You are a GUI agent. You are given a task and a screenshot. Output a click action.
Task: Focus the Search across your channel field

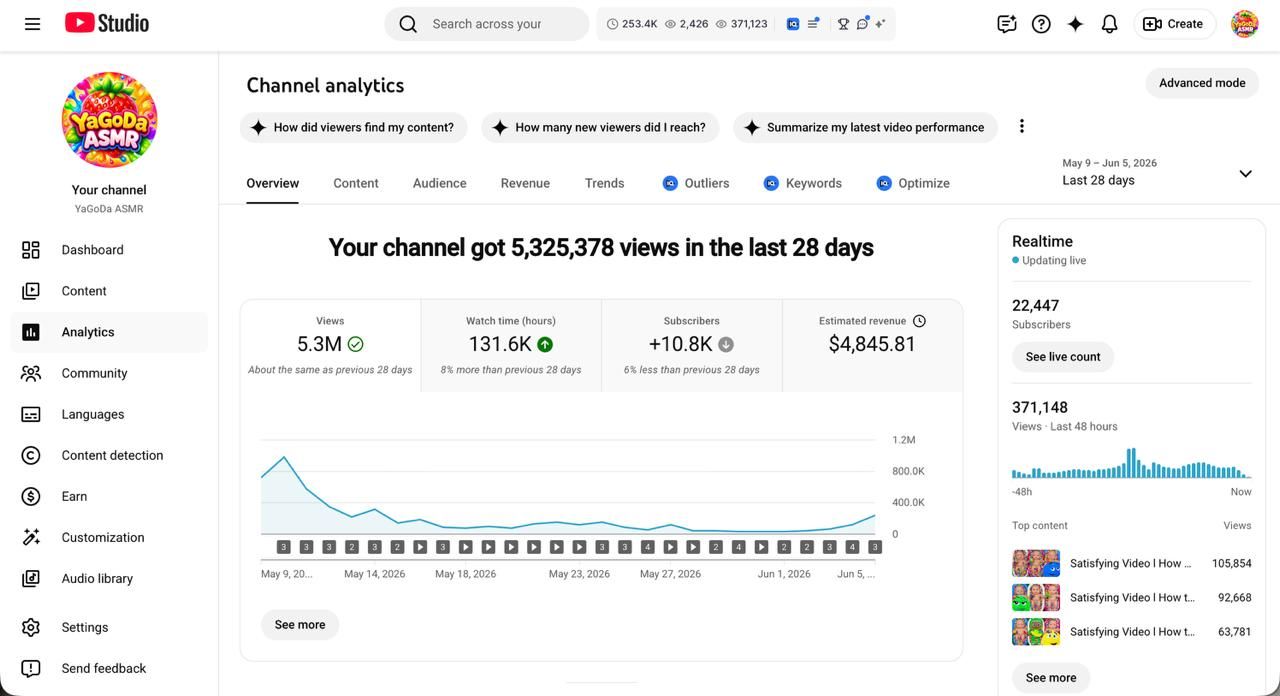tap(487, 24)
